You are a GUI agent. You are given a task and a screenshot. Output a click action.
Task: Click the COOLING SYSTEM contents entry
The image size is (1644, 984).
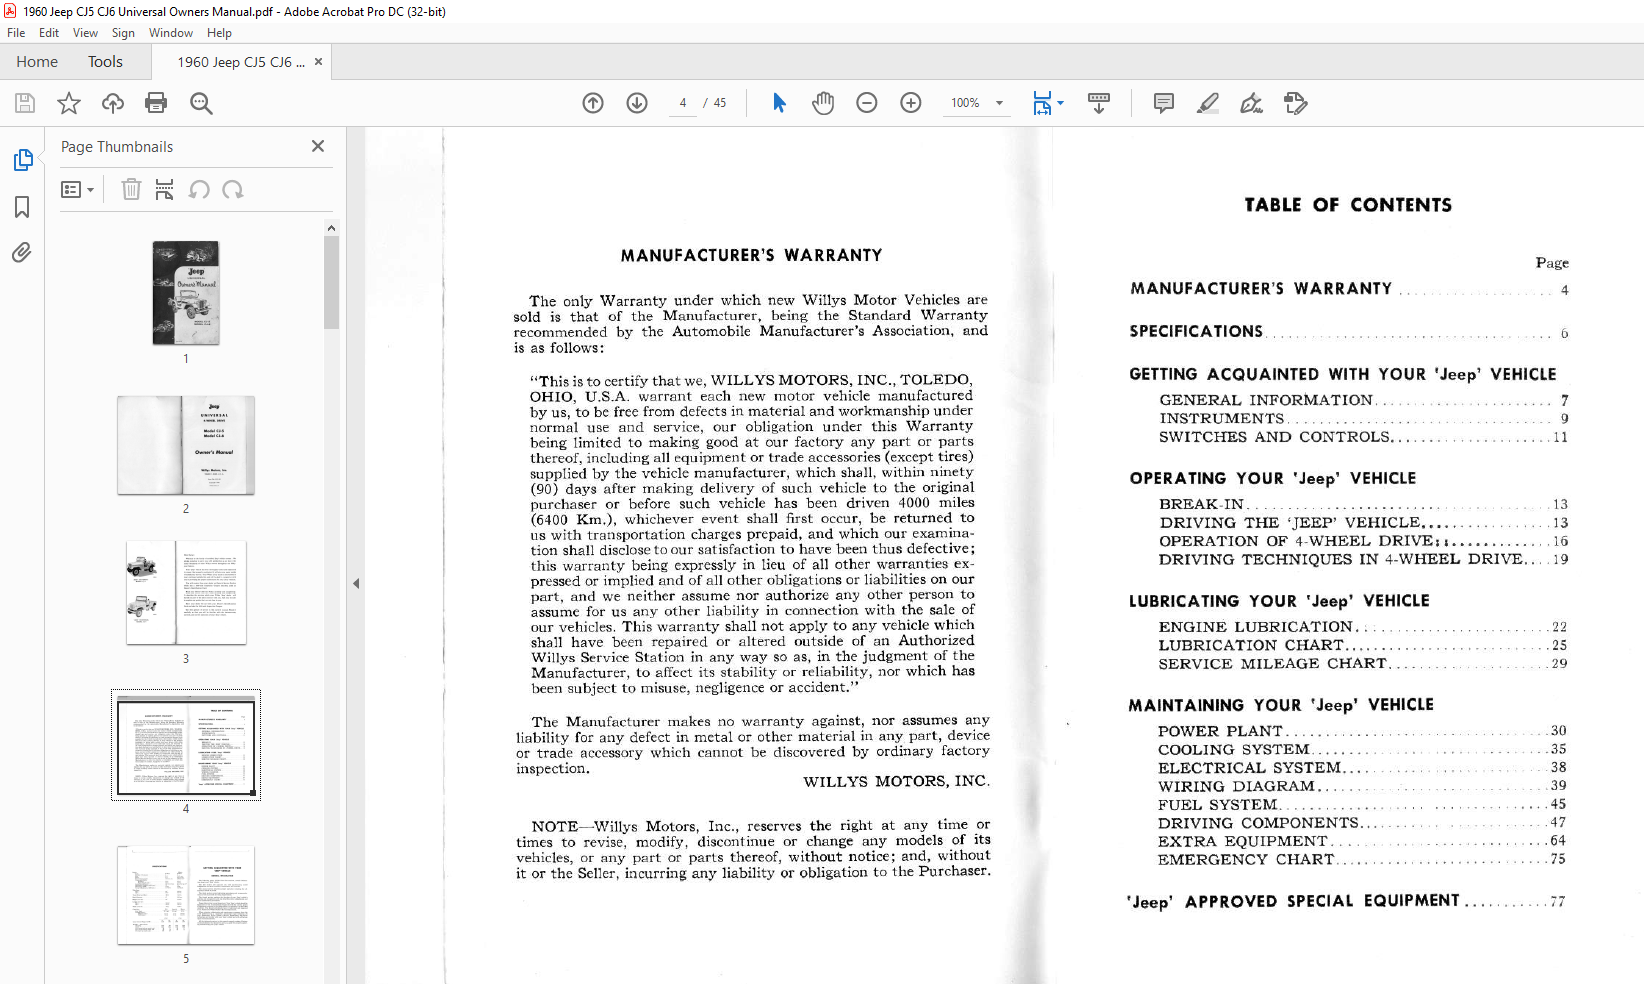click(x=1362, y=749)
